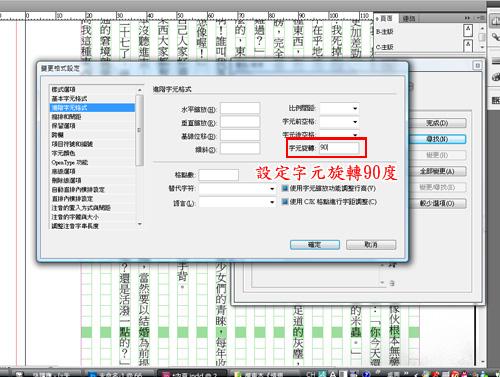This screenshot has width=500, height=377.
Task: Click the help question mark tray icon
Action: click(366, 374)
